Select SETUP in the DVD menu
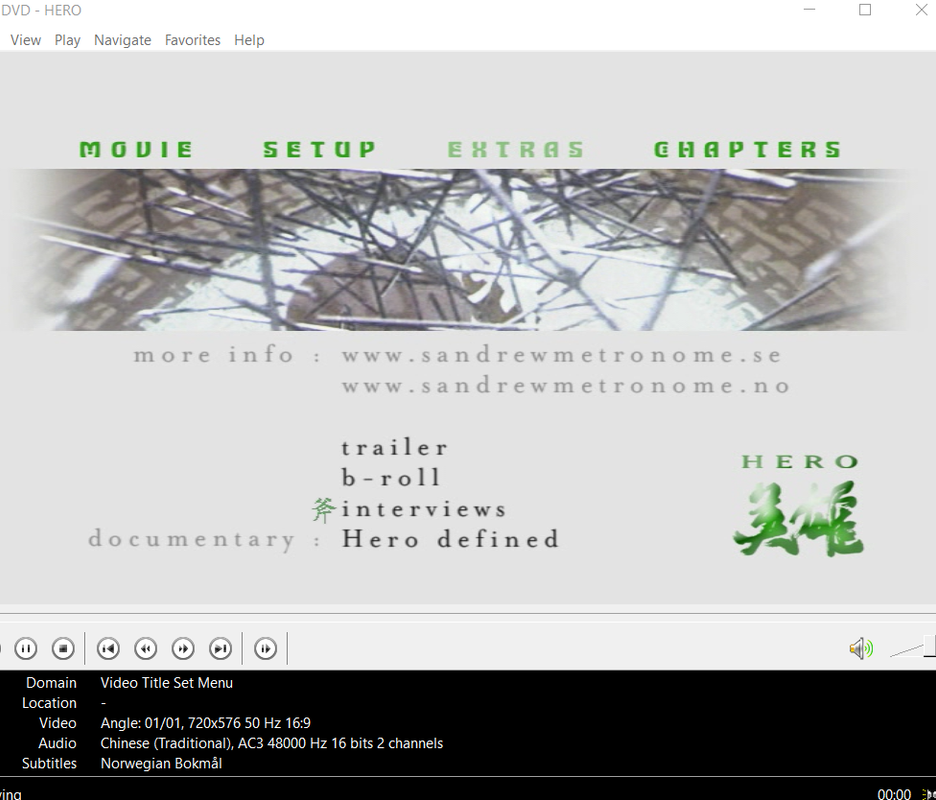Image resolution: width=936 pixels, height=800 pixels. pos(320,149)
